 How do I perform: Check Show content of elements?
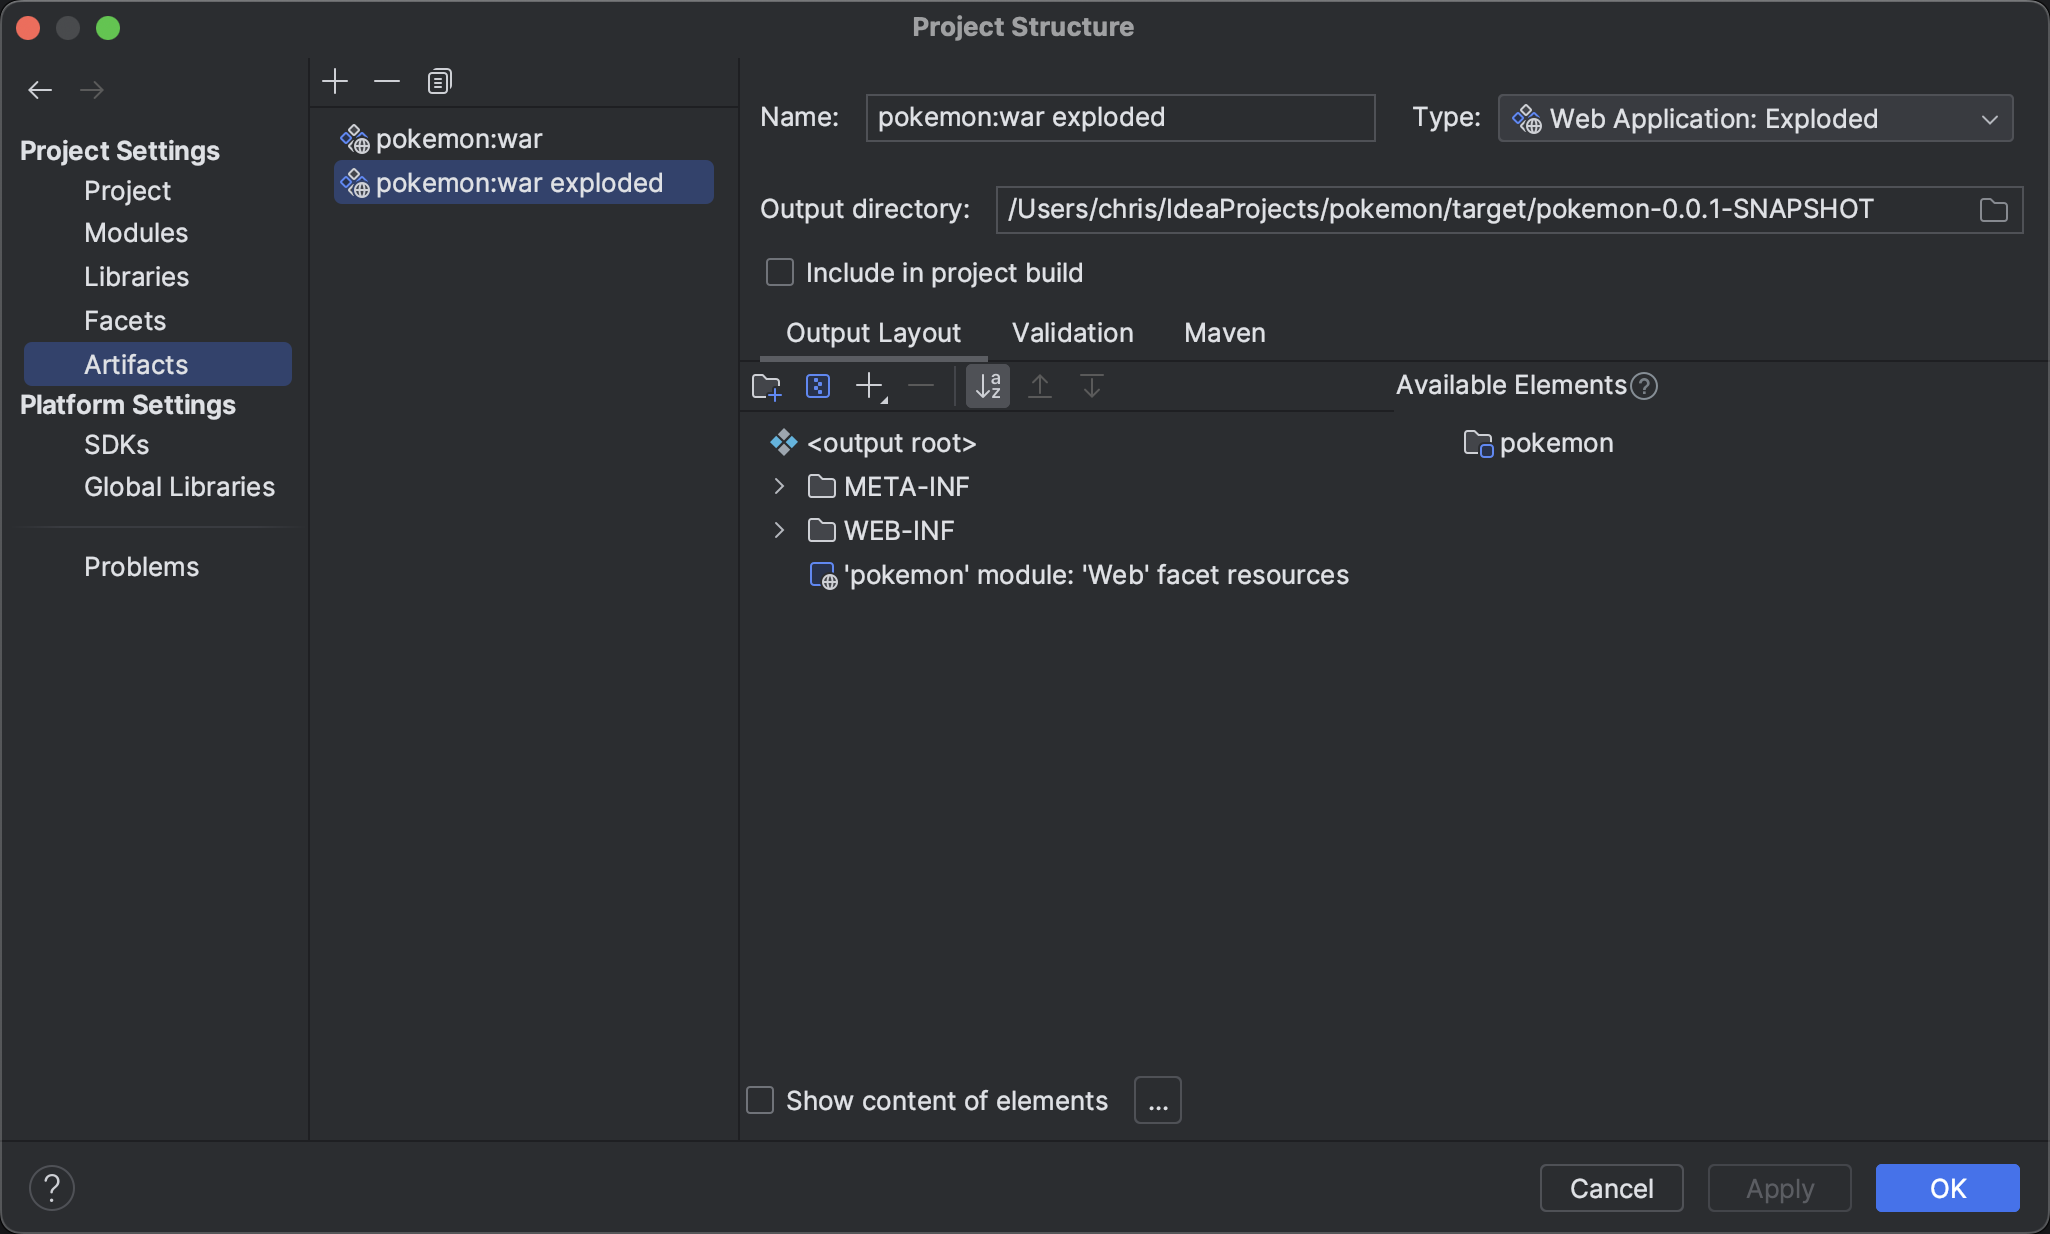tap(761, 1101)
